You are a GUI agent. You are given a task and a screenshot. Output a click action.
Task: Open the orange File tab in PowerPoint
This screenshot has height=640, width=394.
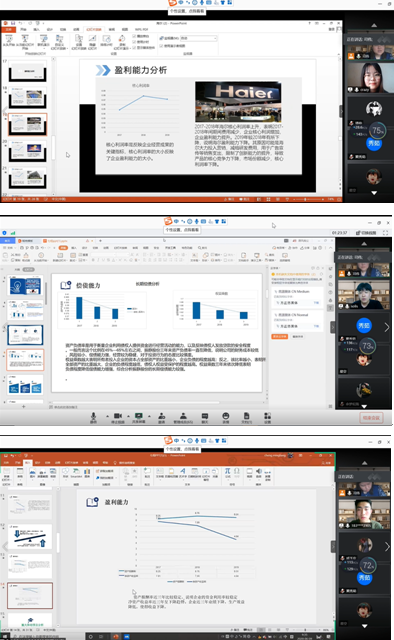tap(8, 29)
